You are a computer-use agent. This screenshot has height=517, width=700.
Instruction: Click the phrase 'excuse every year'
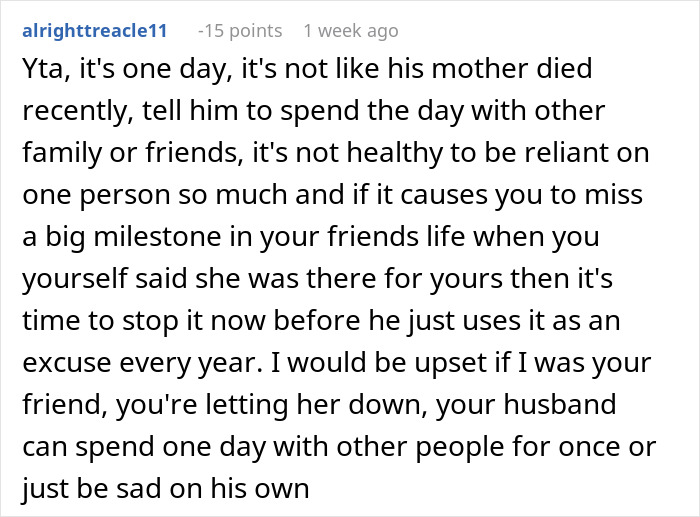coord(142,363)
